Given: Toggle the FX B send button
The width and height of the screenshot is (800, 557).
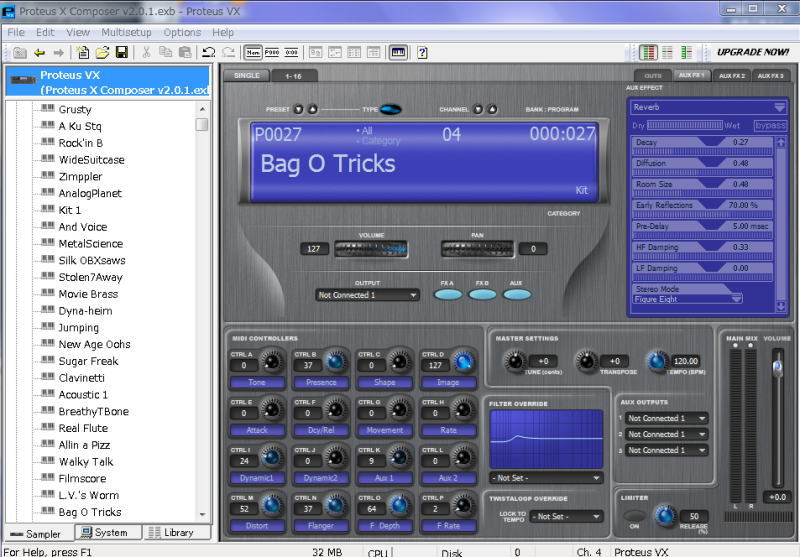Looking at the screenshot, I should 482,294.
